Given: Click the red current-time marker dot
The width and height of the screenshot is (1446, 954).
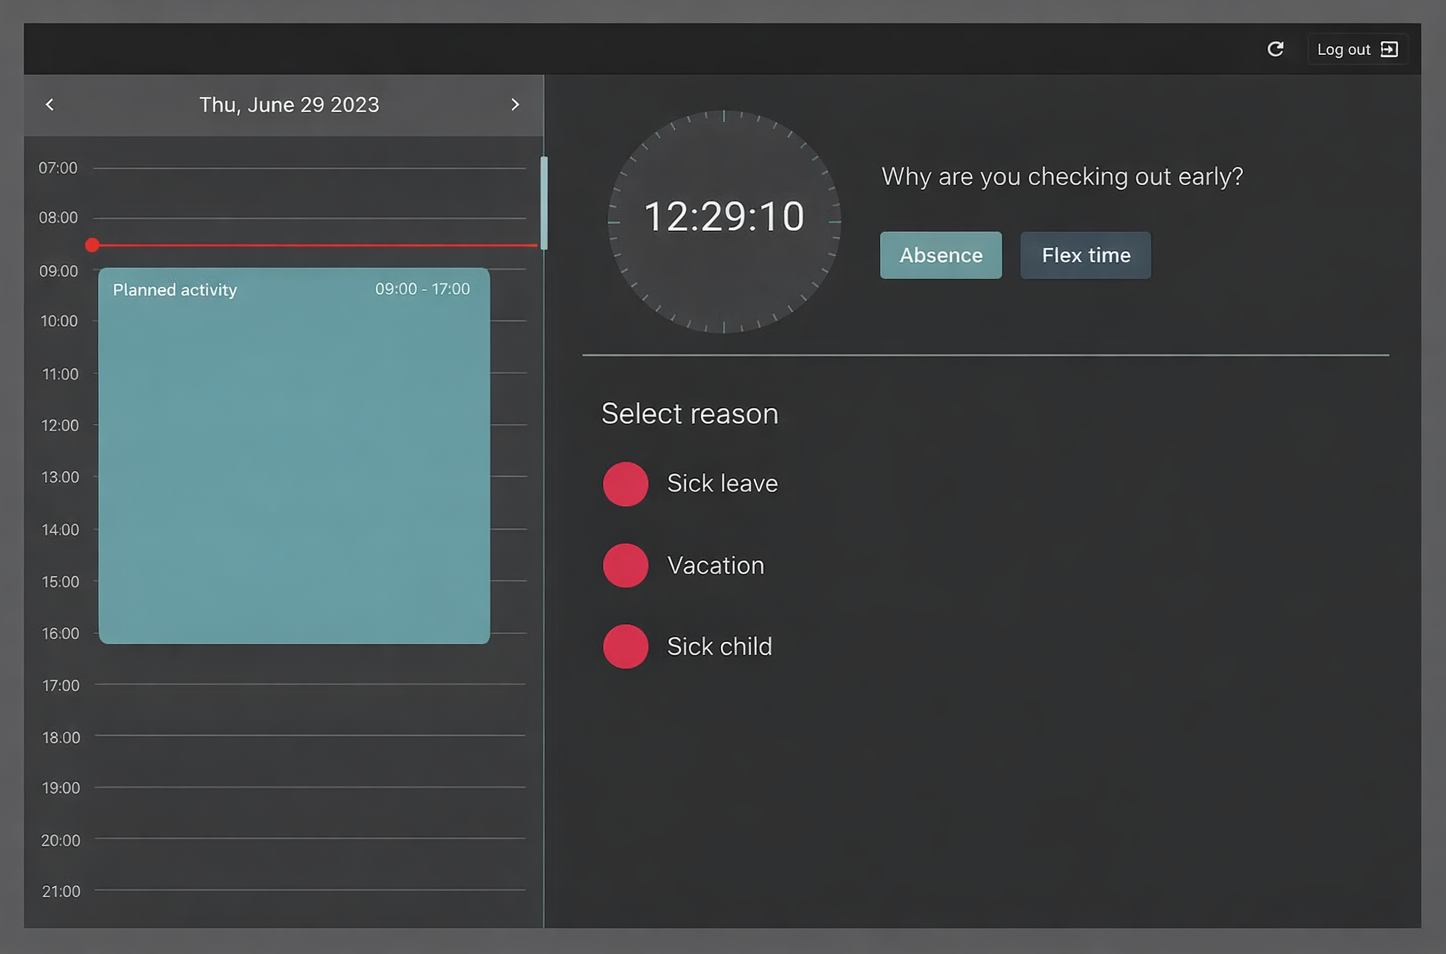Looking at the screenshot, I should coord(92,245).
